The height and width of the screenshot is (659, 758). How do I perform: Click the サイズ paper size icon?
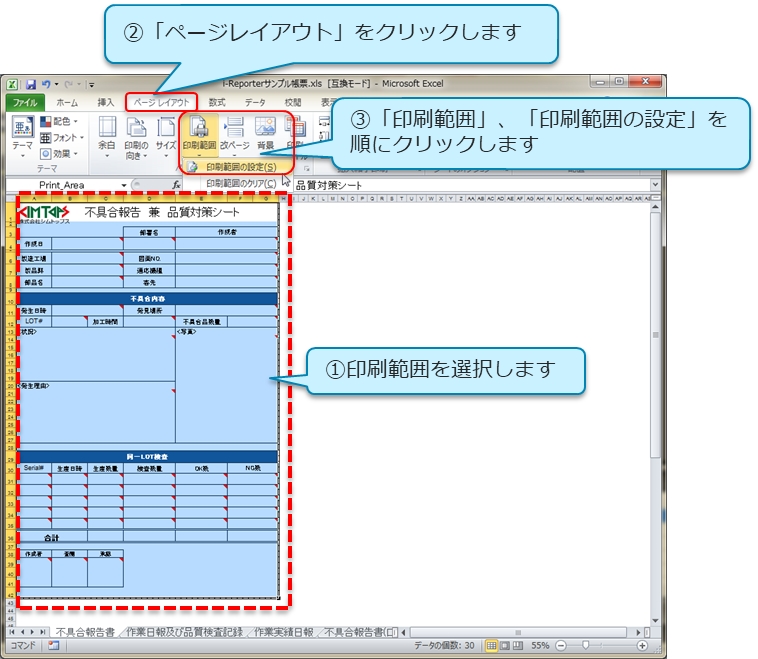coord(166,128)
